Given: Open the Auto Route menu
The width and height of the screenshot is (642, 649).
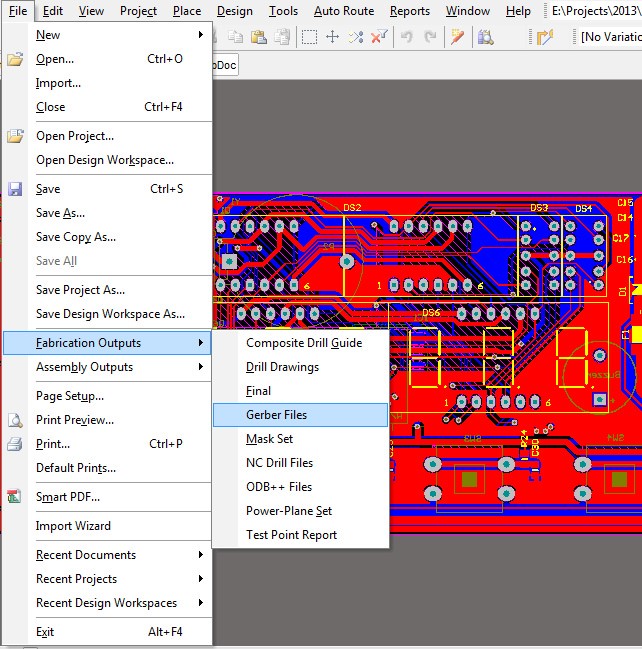Looking at the screenshot, I should [343, 11].
